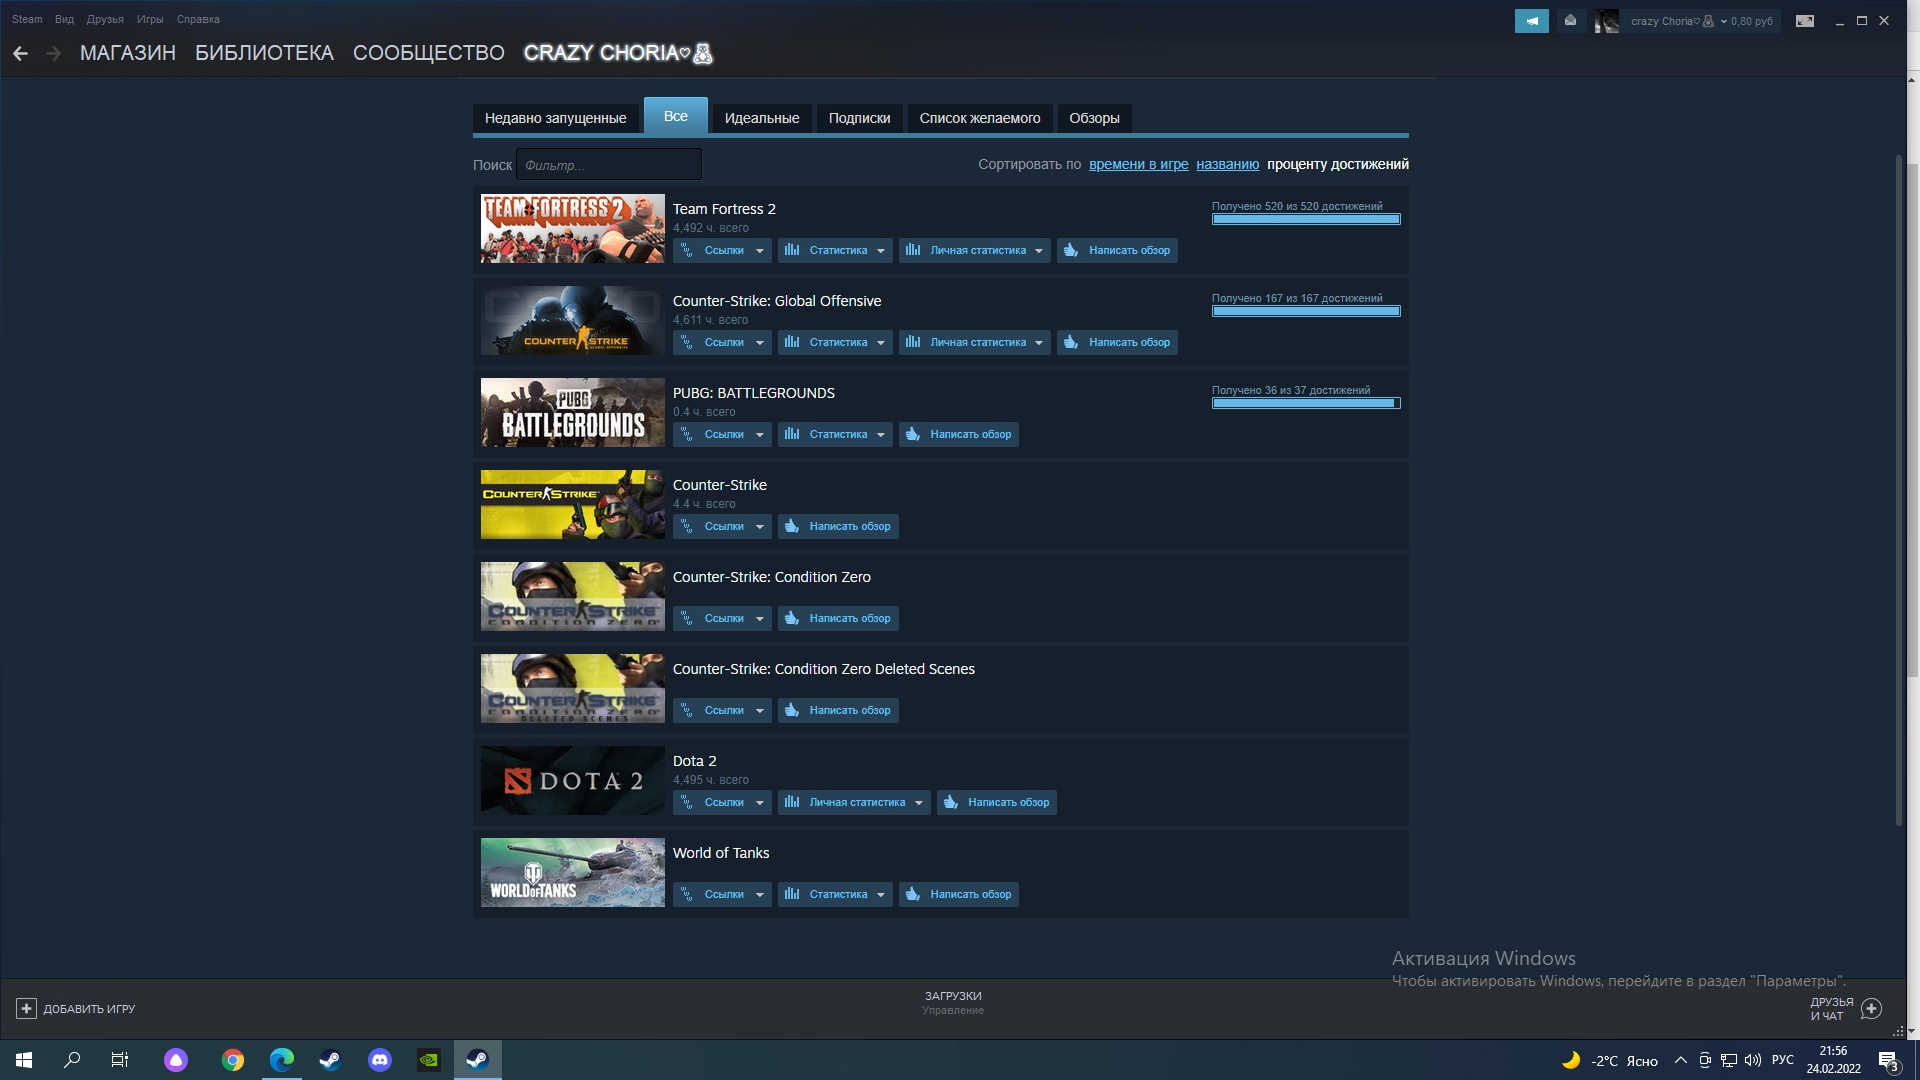Click the Team Fortress 2 thumbnail
Image resolution: width=1920 pixels, height=1080 pixels.
[x=572, y=228]
